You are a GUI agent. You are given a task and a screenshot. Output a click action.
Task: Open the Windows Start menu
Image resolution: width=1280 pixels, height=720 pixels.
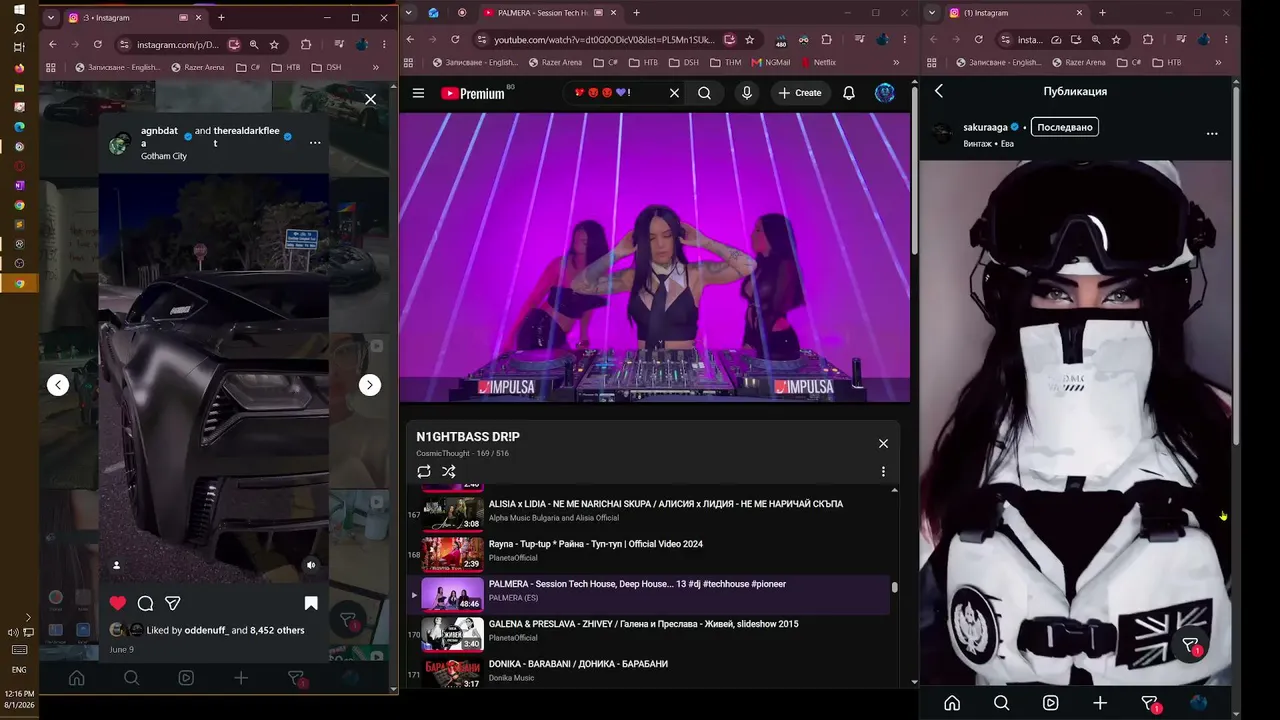[x=19, y=10]
